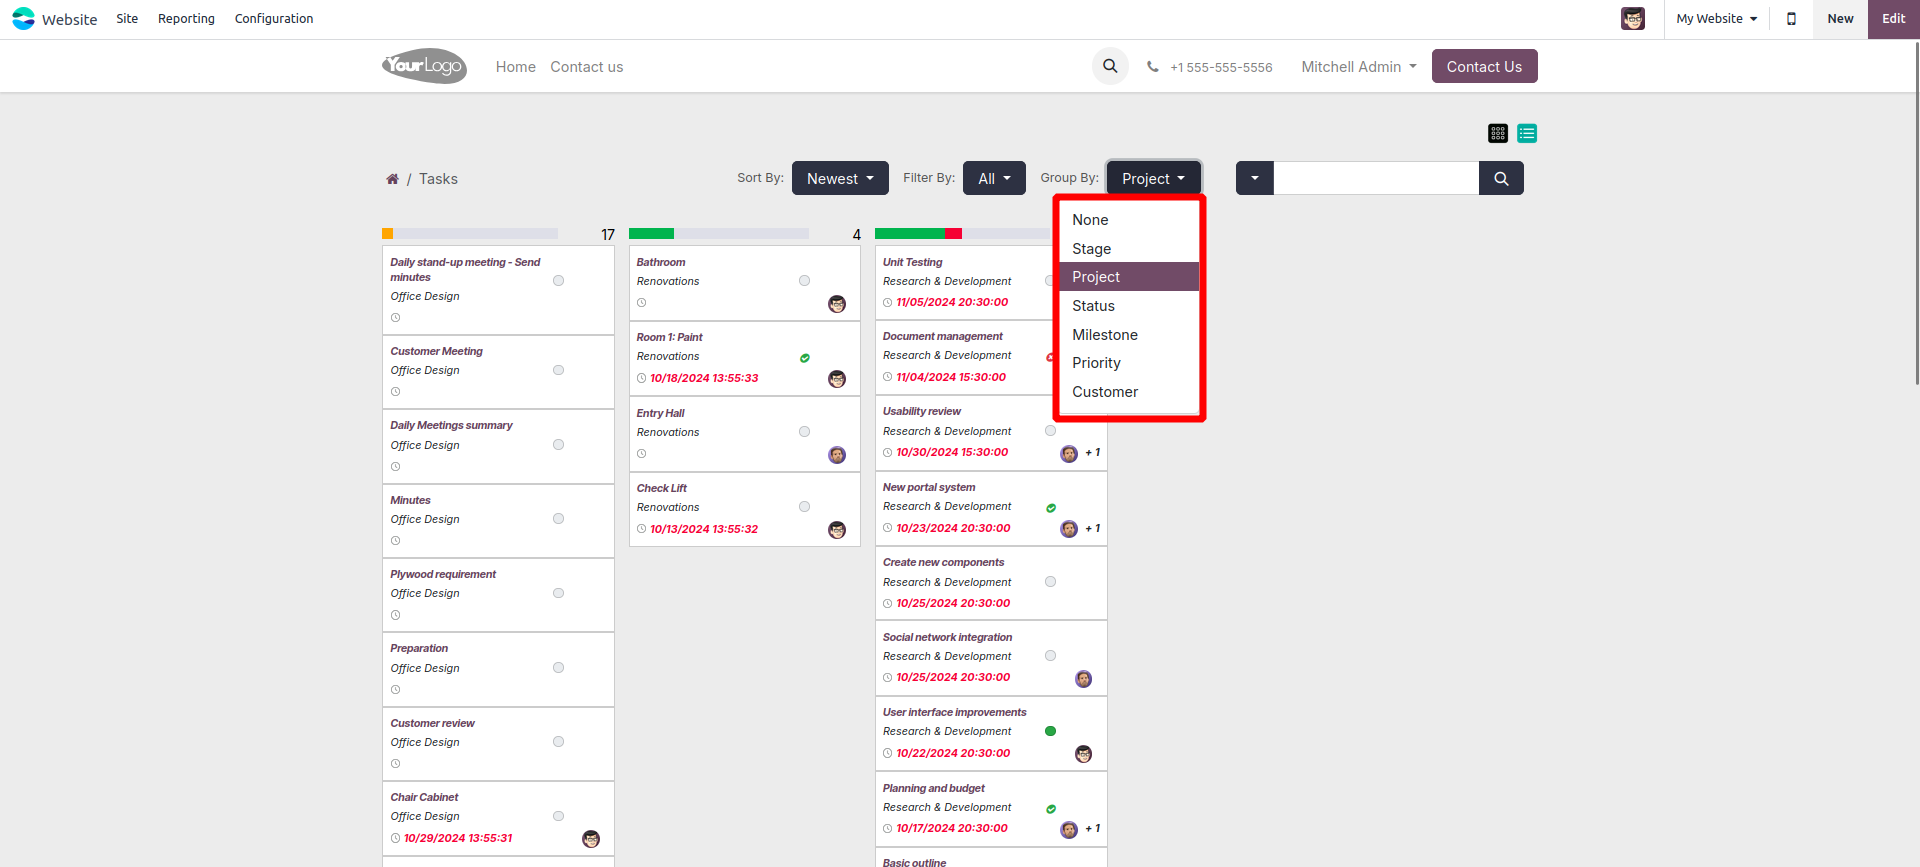Open search field options dropdown

point(1255,178)
